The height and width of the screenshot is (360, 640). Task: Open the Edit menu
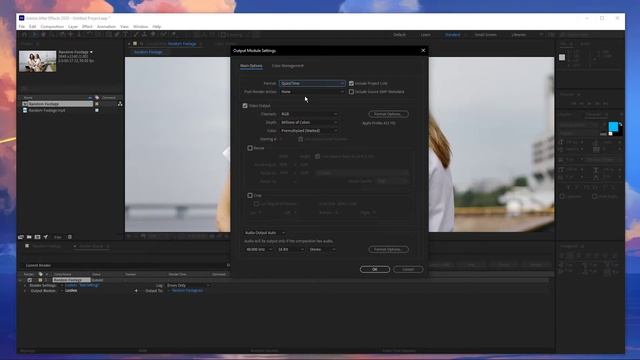33,27
